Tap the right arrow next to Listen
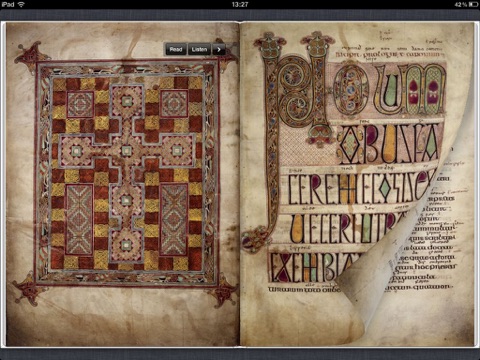Screen dimensions: 480x360 [x=219, y=49]
